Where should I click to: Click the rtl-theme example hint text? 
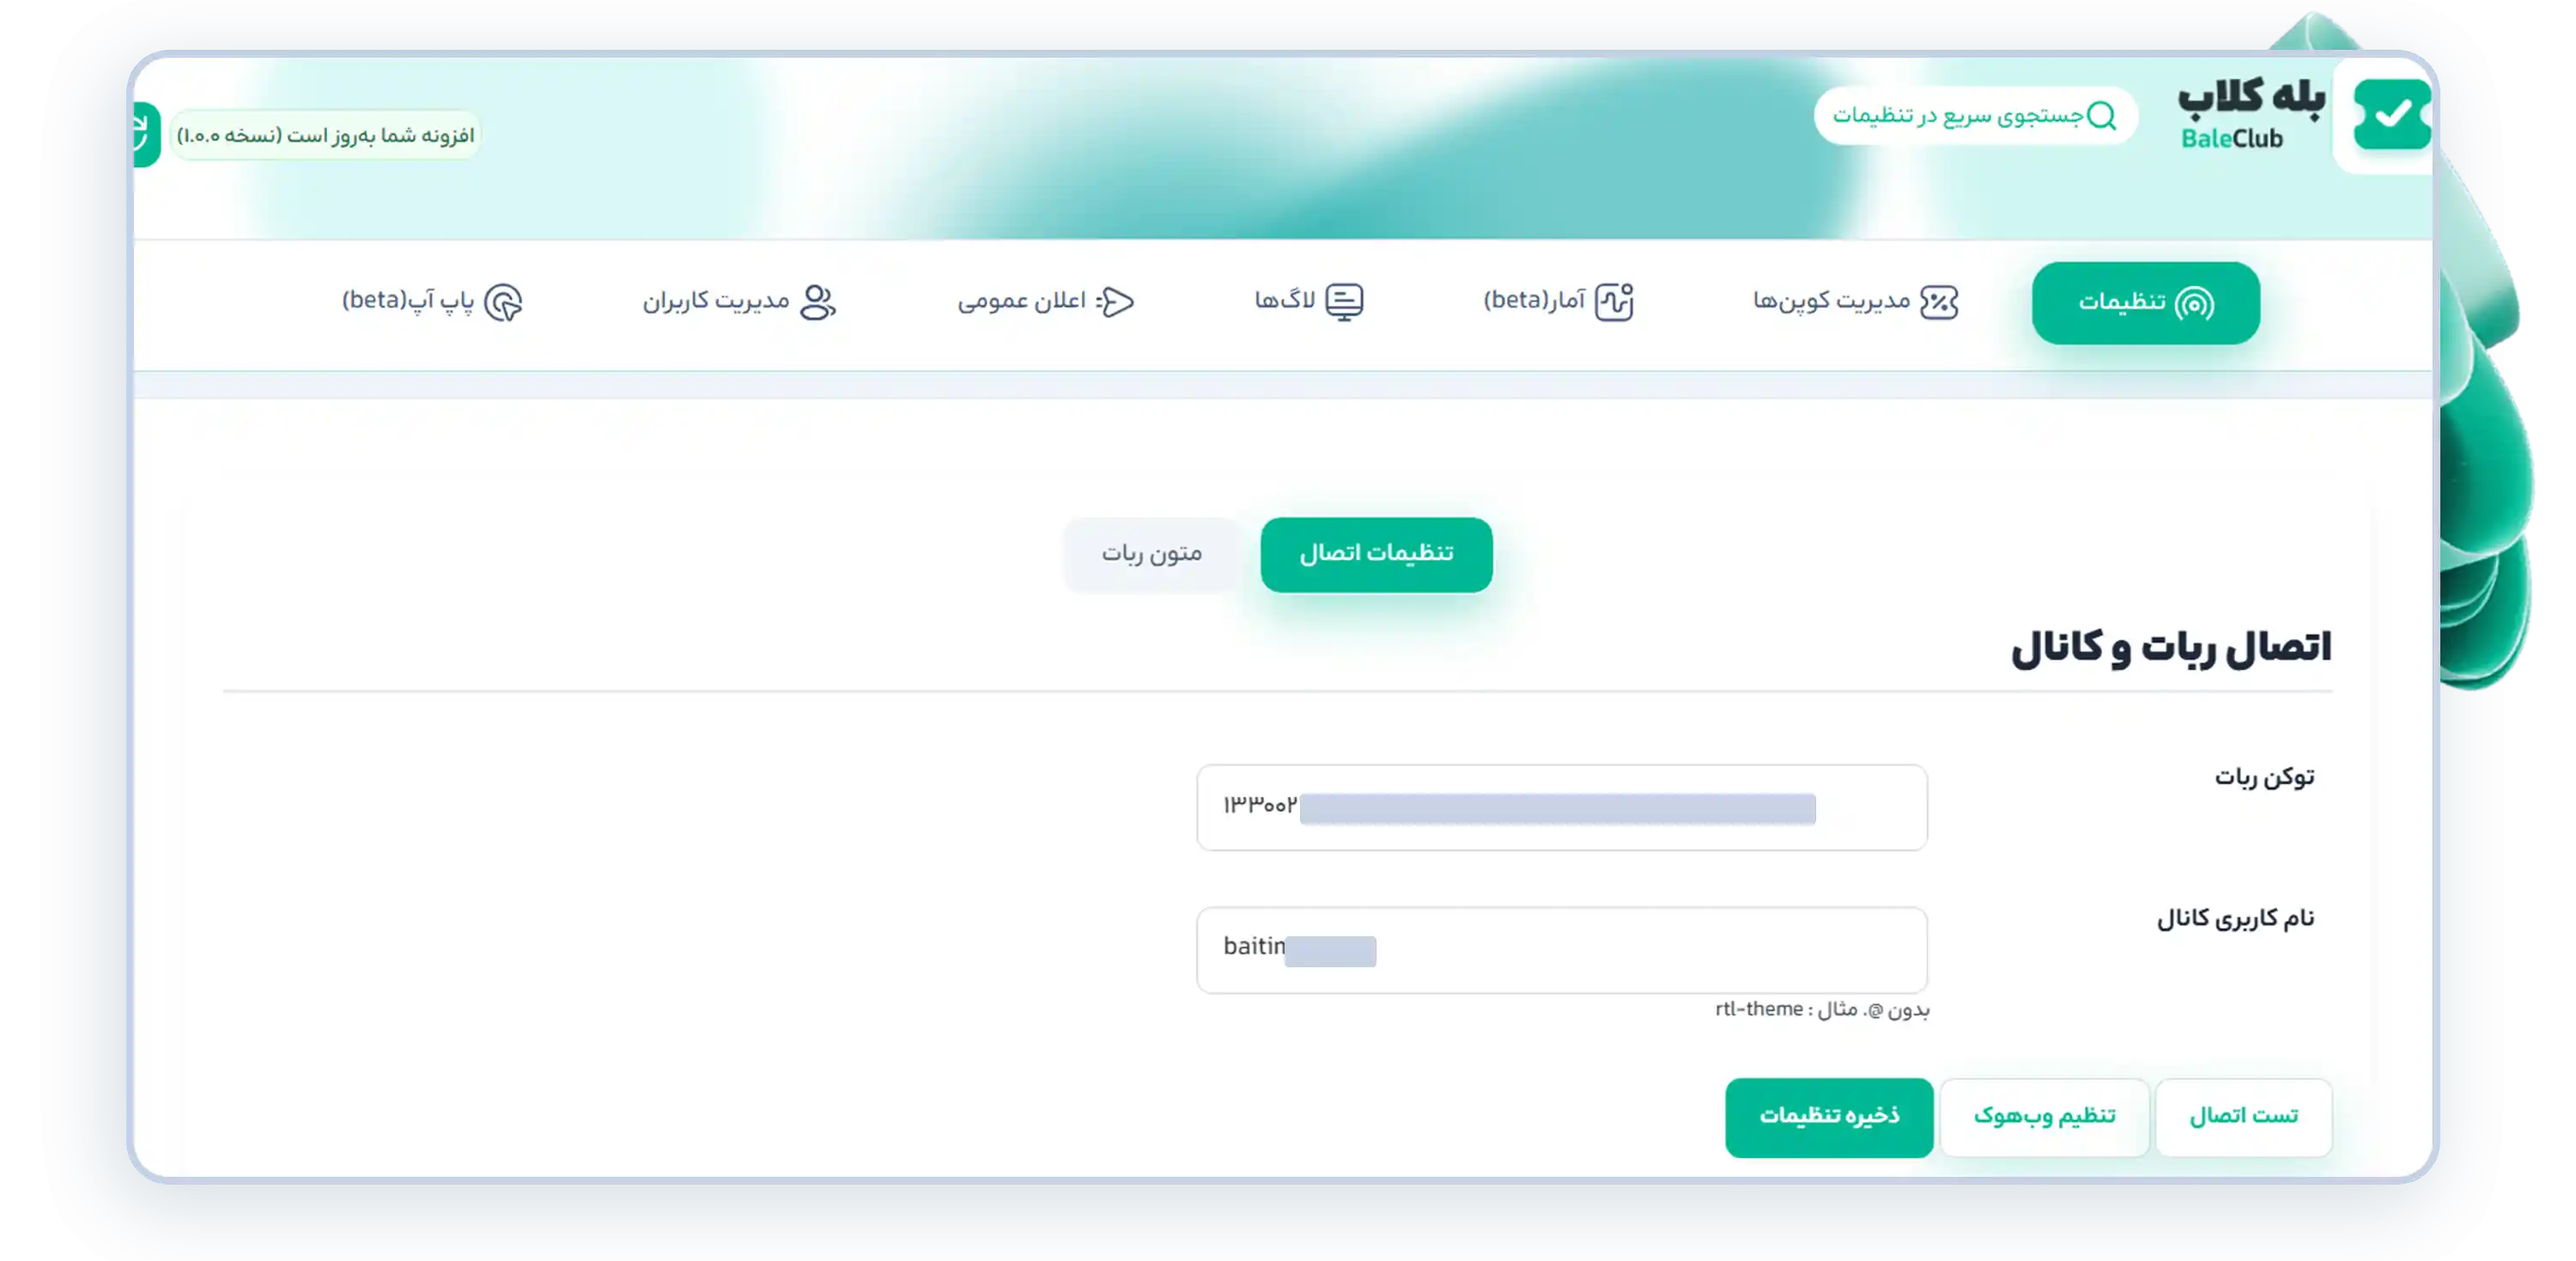point(1822,1010)
